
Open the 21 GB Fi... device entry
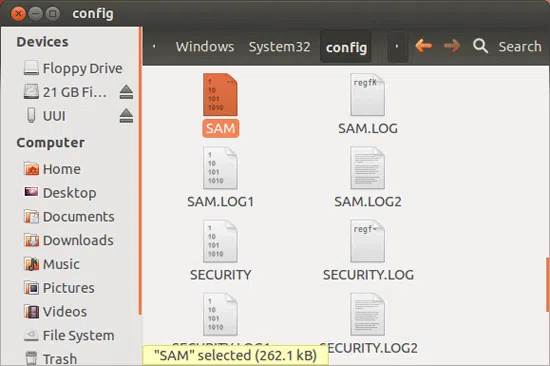74,92
